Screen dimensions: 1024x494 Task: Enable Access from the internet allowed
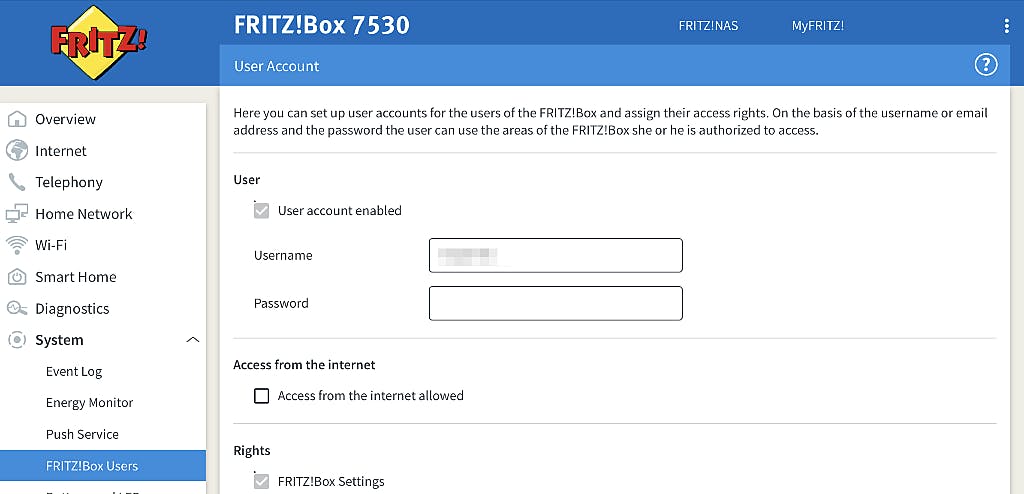point(262,396)
